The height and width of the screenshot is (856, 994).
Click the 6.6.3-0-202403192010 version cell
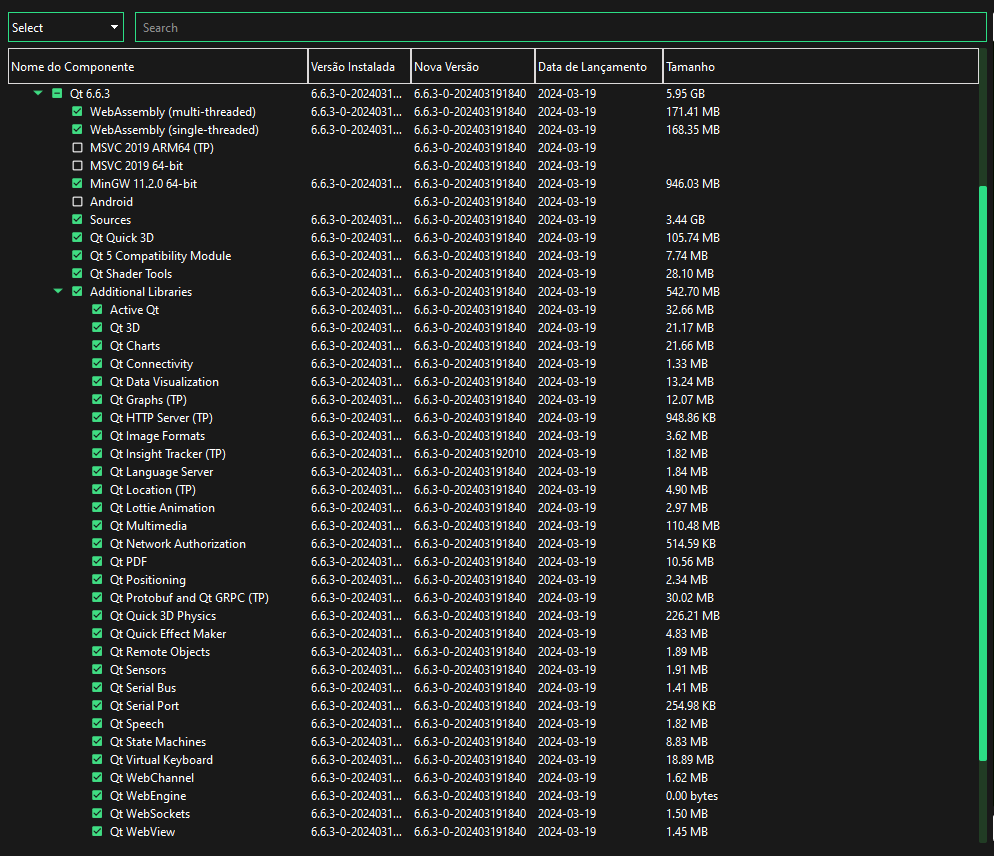[x=470, y=453]
